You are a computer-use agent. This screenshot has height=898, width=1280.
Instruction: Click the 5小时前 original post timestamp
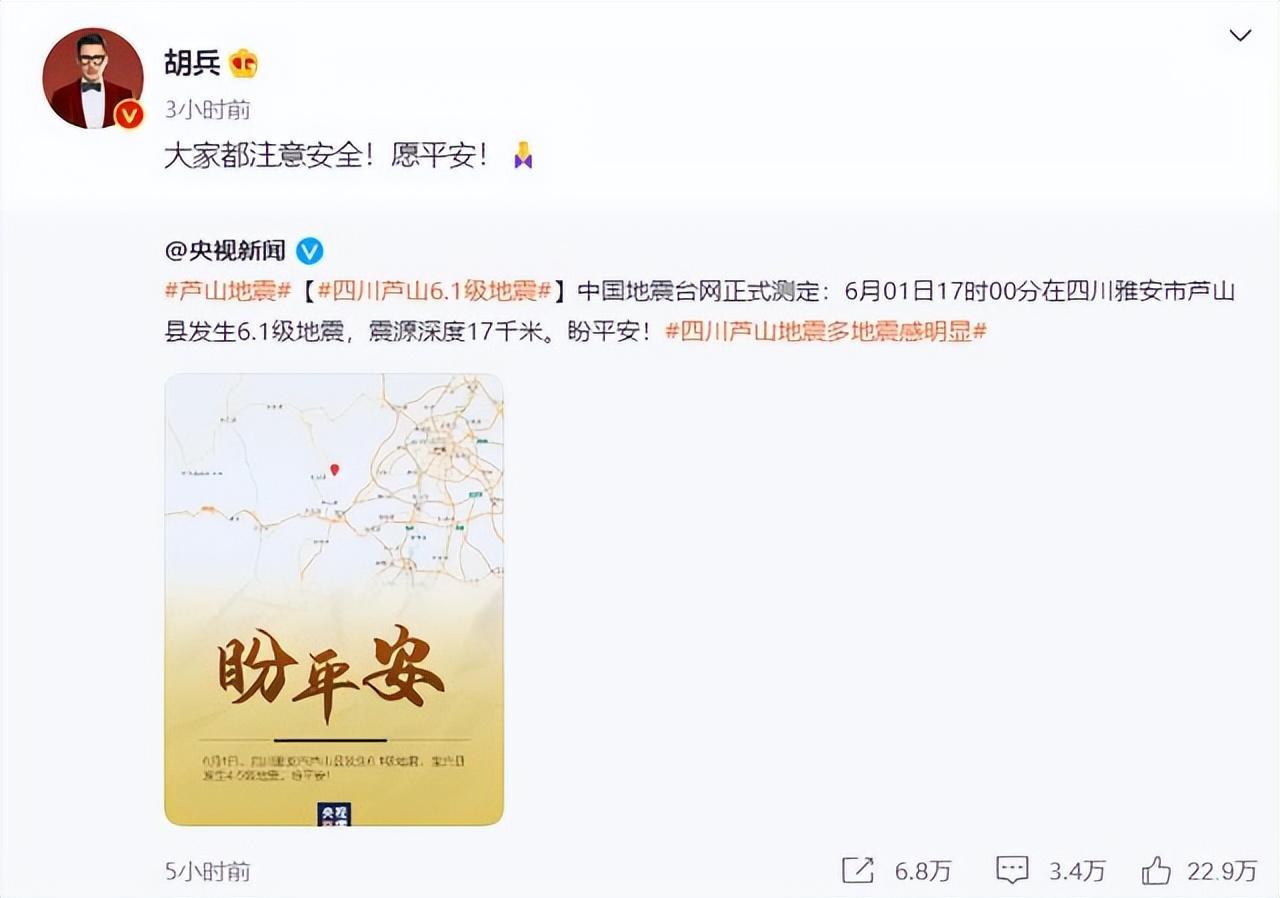pyautogui.click(x=207, y=871)
